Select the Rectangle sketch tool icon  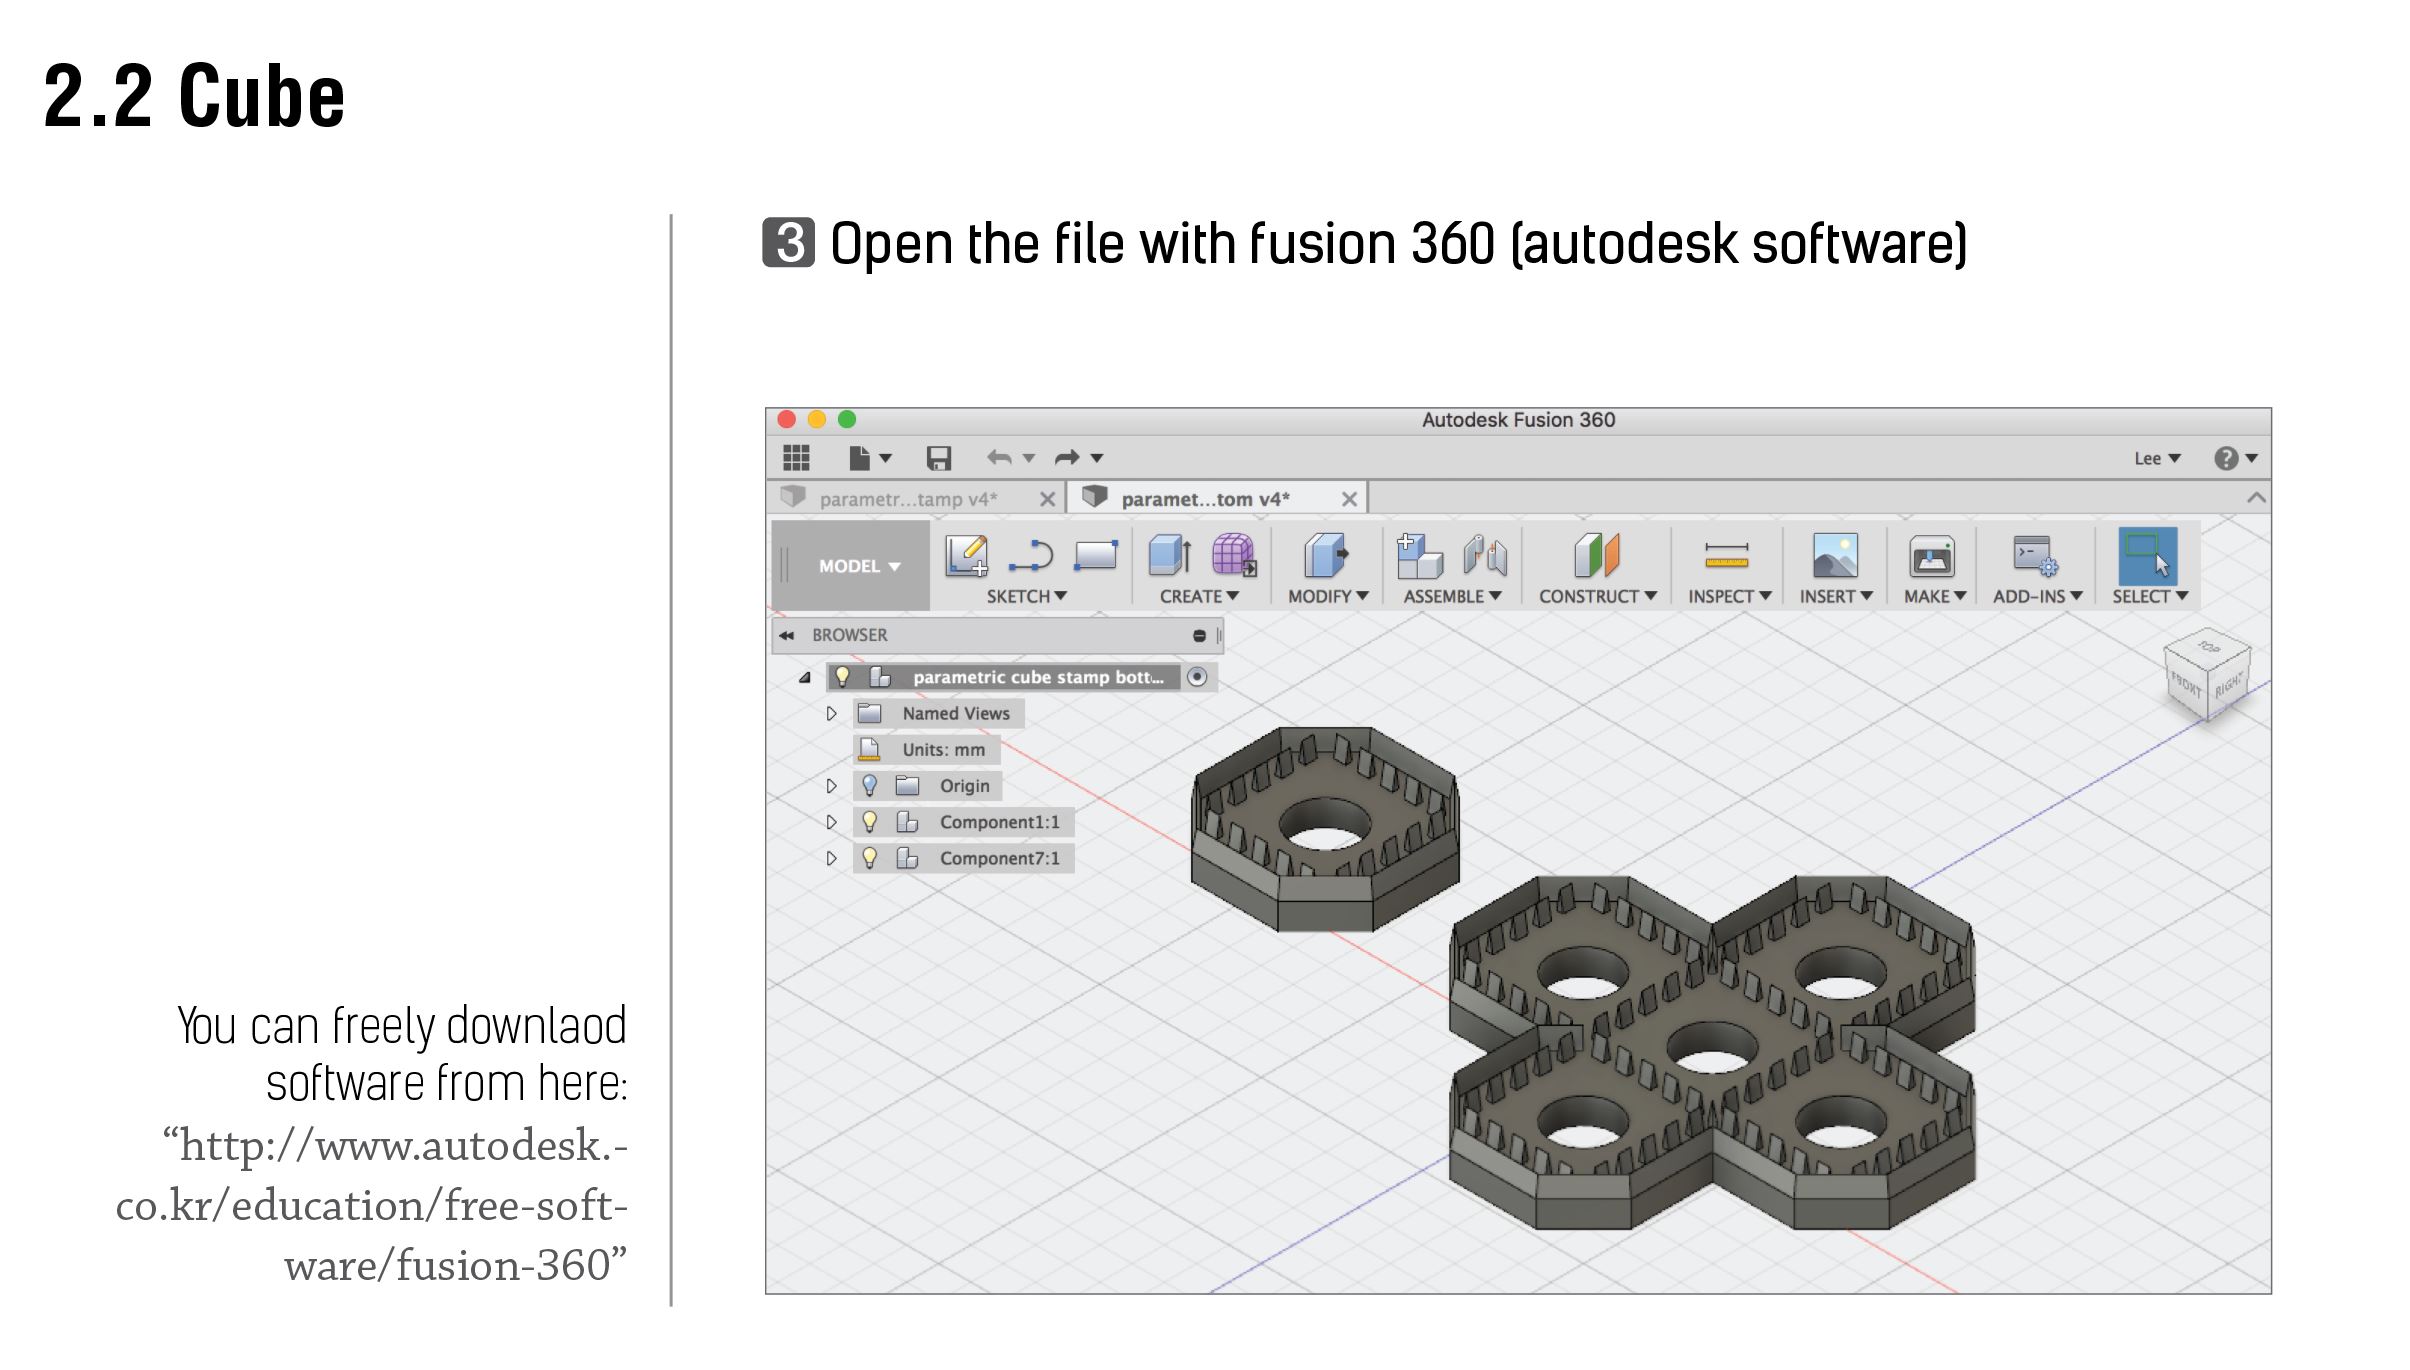coord(1096,555)
